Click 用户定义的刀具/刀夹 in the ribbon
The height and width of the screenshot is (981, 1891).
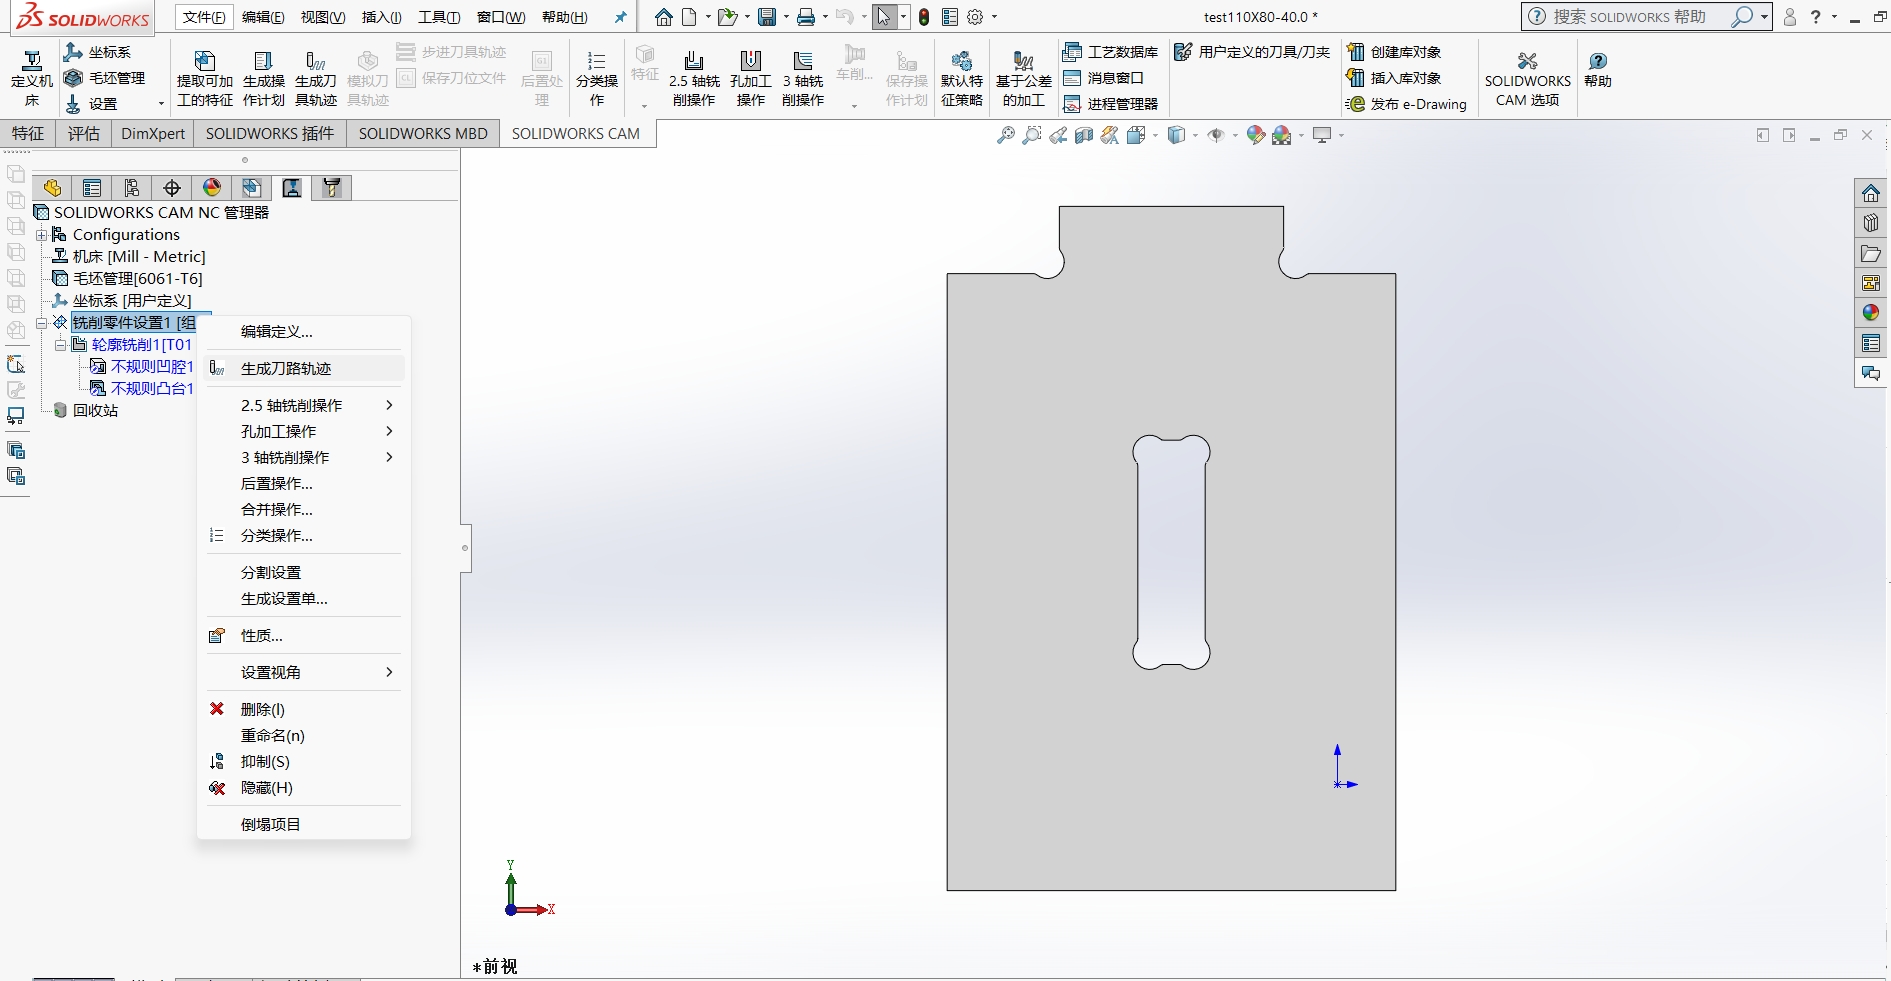pos(1252,52)
